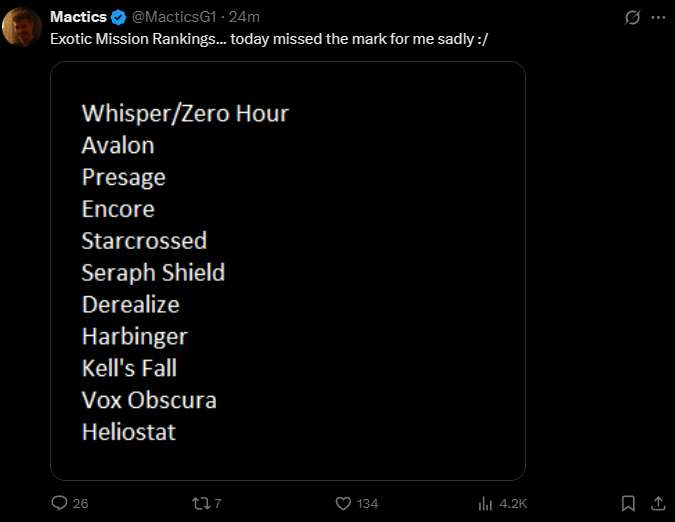Open the tweet via 24m timestamp

(x=245, y=17)
